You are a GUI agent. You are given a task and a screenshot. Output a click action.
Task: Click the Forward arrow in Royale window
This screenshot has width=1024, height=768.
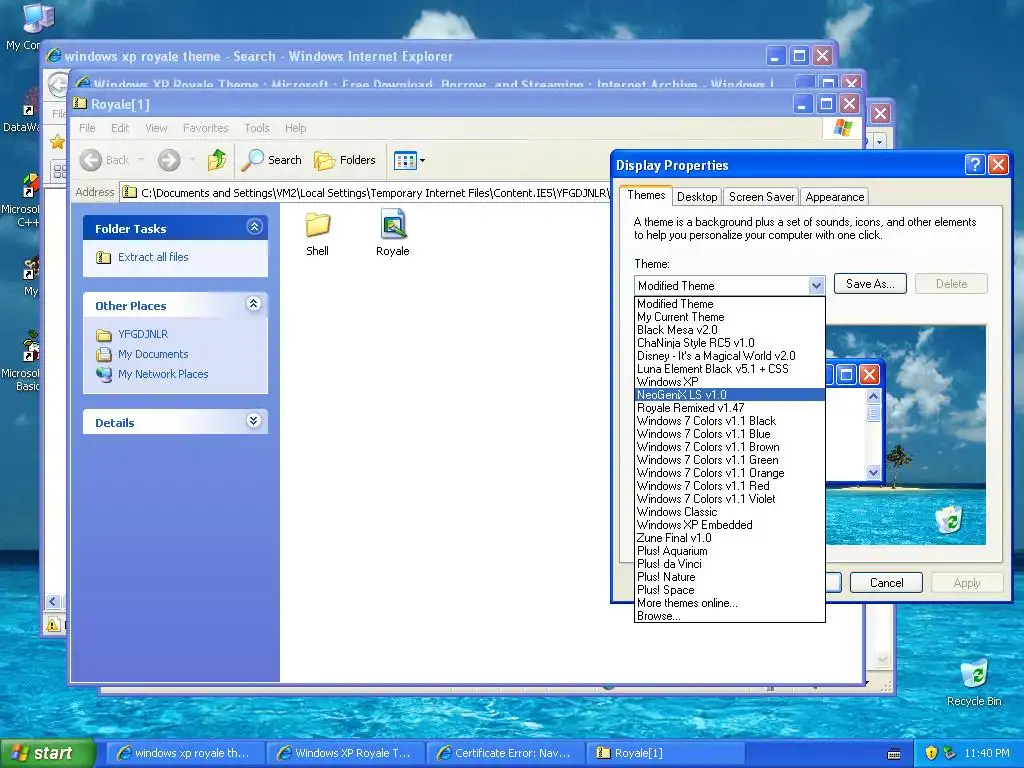coord(169,160)
